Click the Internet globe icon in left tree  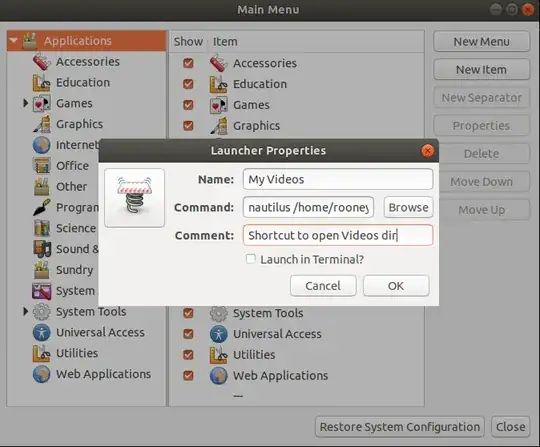(42, 145)
